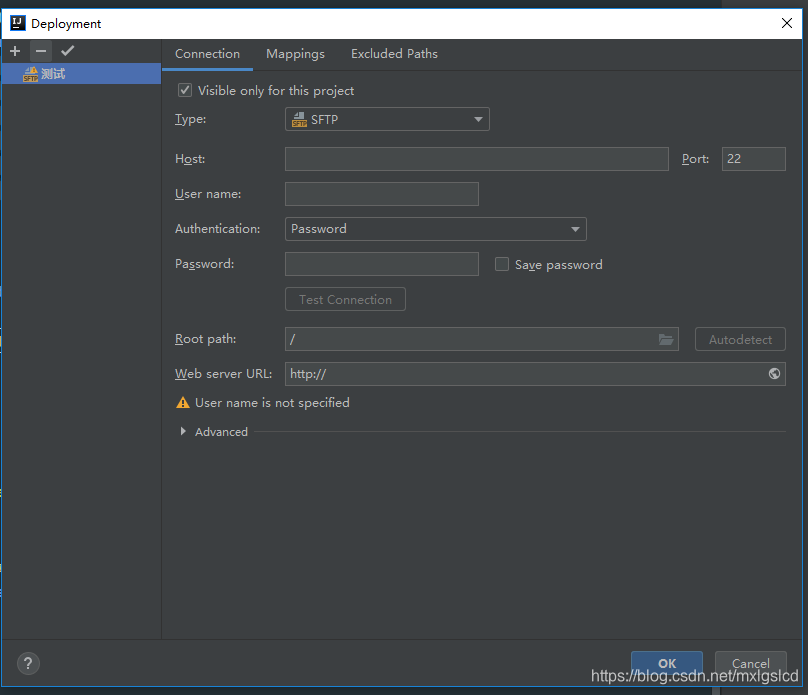Viewport: 808px width, 695px height.
Task: Select the 测试 SFTP server entry
Action: (81, 74)
